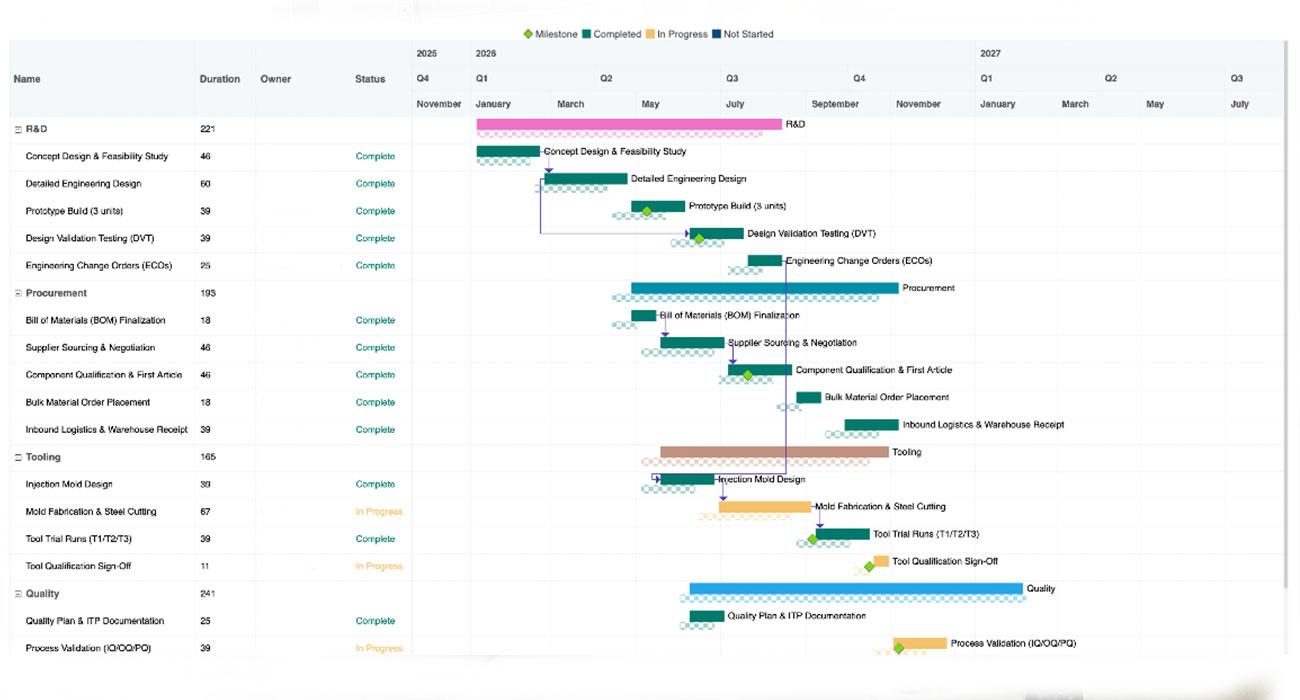The width and height of the screenshot is (1300, 700).
Task: Select the pink R&D summary bar
Action: (x=629, y=124)
